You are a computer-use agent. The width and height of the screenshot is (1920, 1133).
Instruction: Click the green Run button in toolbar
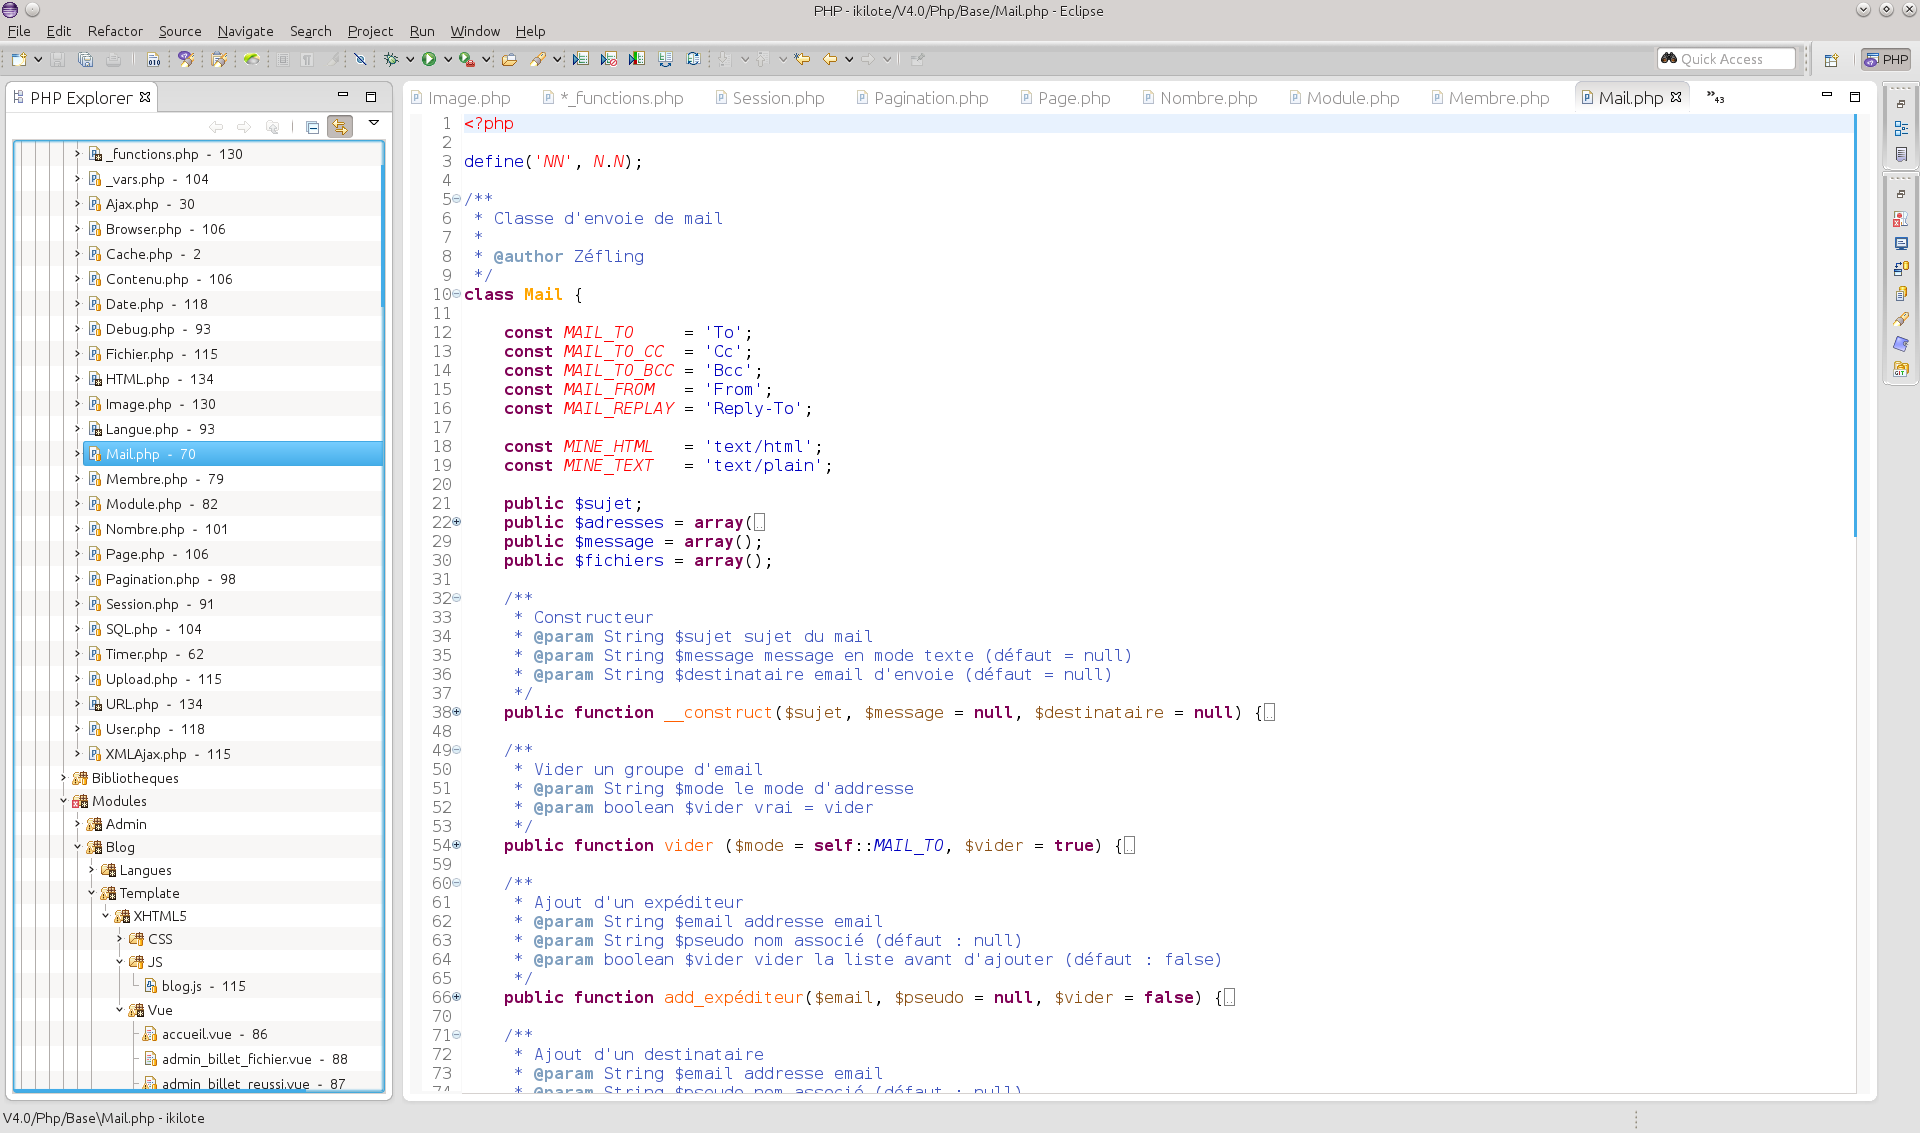click(429, 60)
